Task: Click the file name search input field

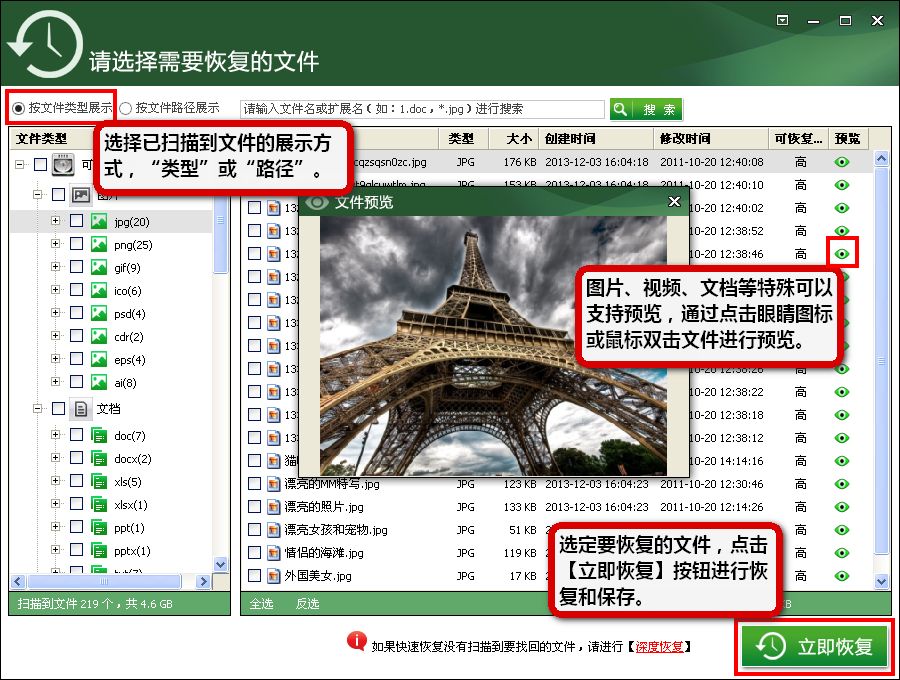Action: pos(422,109)
